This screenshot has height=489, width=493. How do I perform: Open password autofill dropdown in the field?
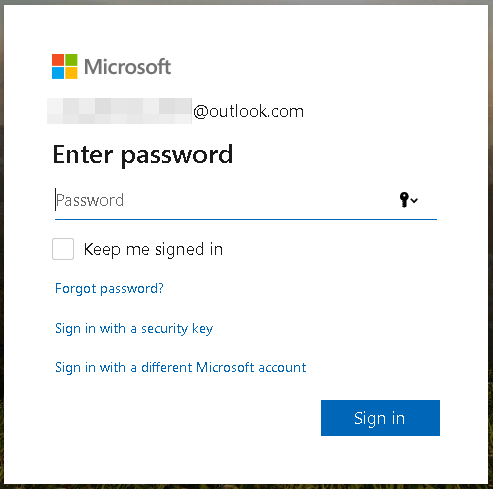[408, 200]
